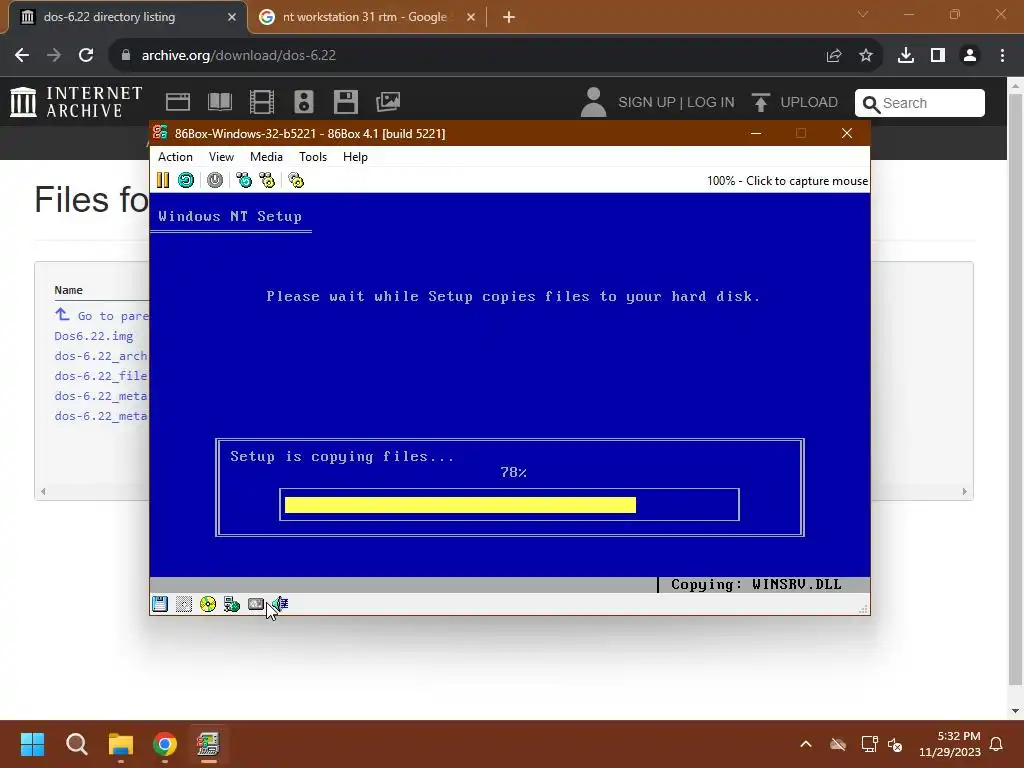Screen dimensions: 1024x768
Task: Click the network status icon in 86Box
Action: [x=232, y=604]
